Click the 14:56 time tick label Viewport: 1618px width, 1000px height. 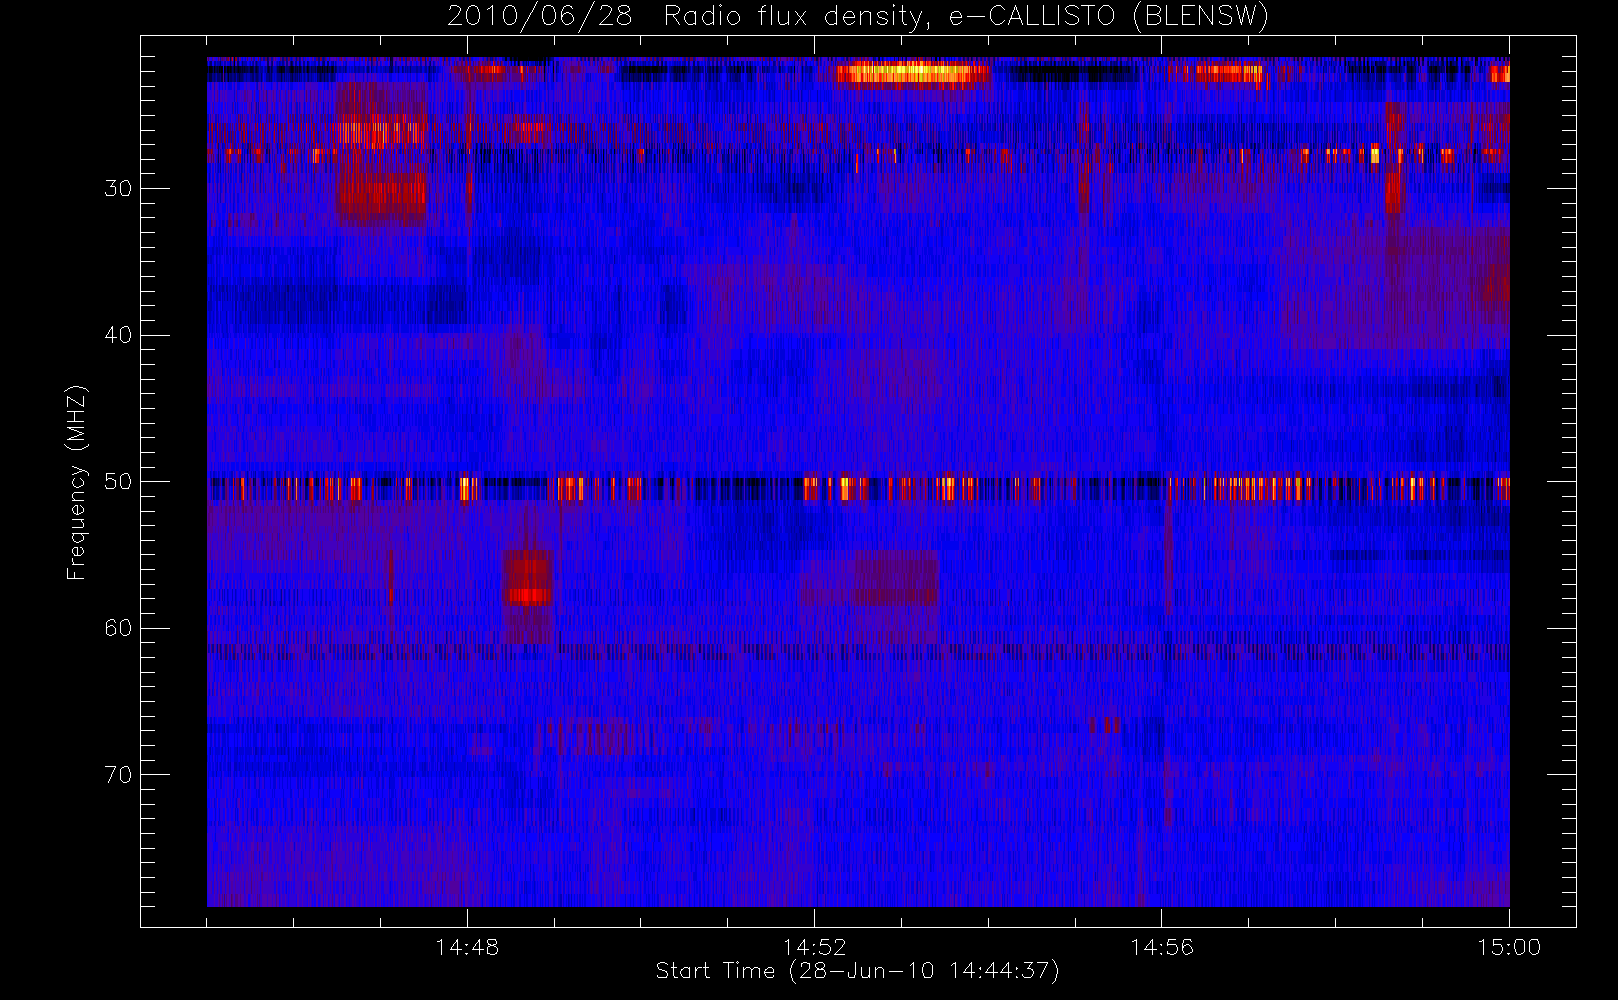point(1161,947)
